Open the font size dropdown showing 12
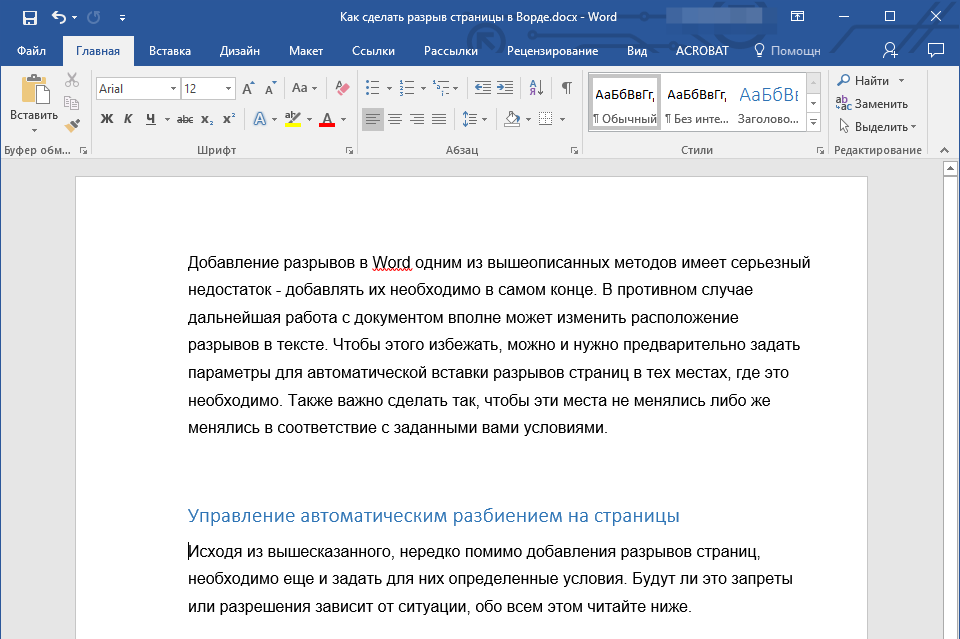This screenshot has width=960, height=639. coord(229,89)
